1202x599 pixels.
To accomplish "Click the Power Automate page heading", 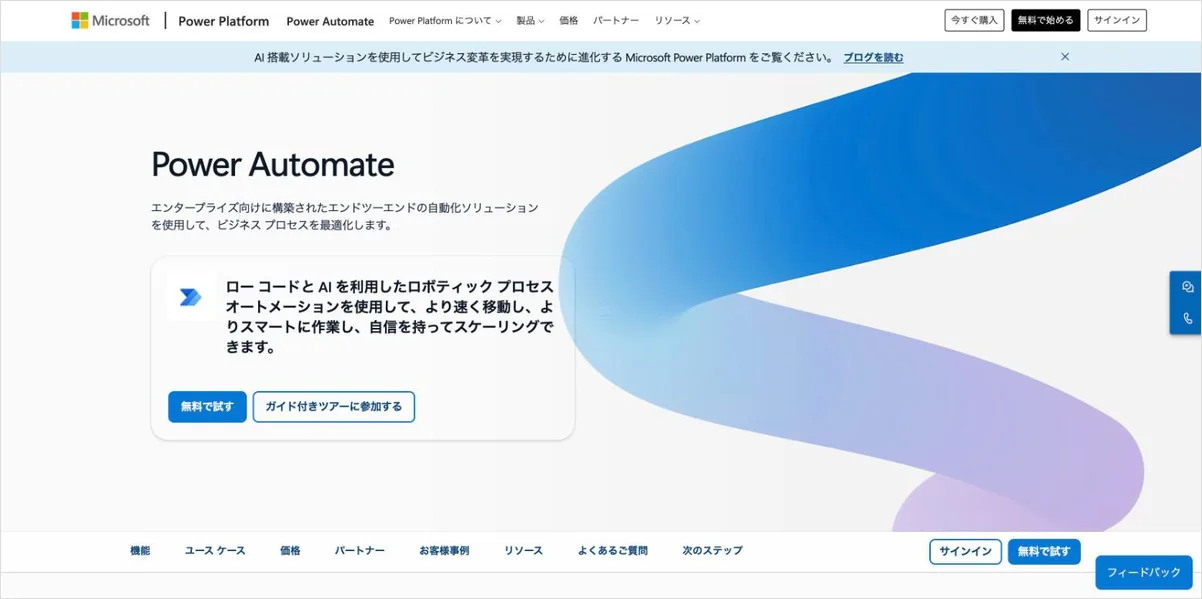I will coord(273,164).
